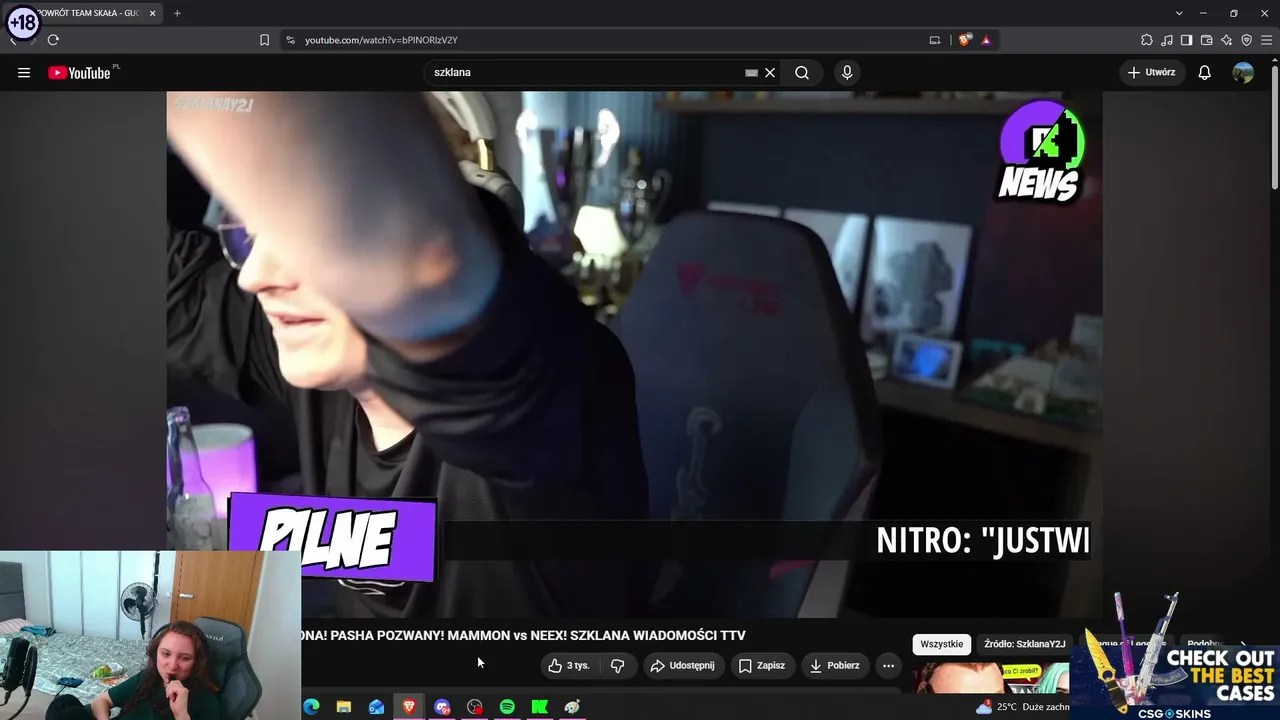Open the account avatar menu
Screen dimensions: 1280x720
(1243, 72)
